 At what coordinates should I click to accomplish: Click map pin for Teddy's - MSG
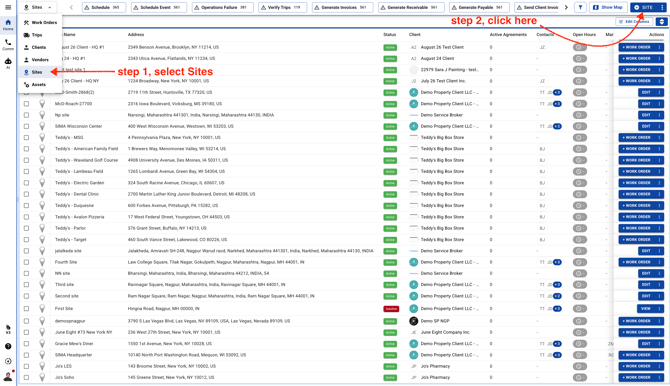(42, 137)
